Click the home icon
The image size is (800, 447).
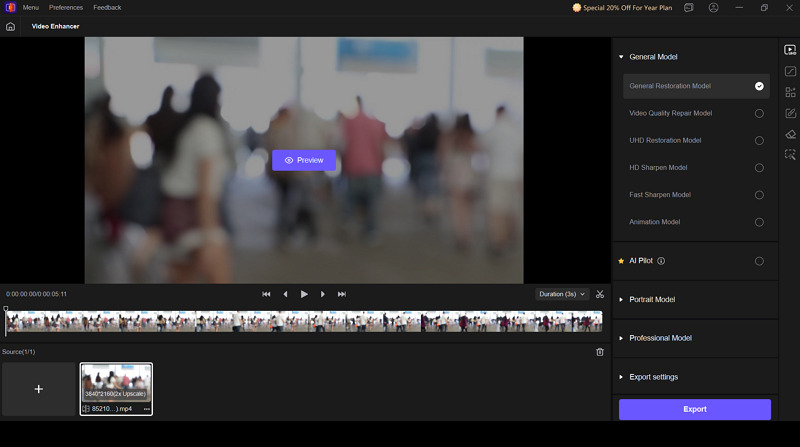(x=10, y=26)
